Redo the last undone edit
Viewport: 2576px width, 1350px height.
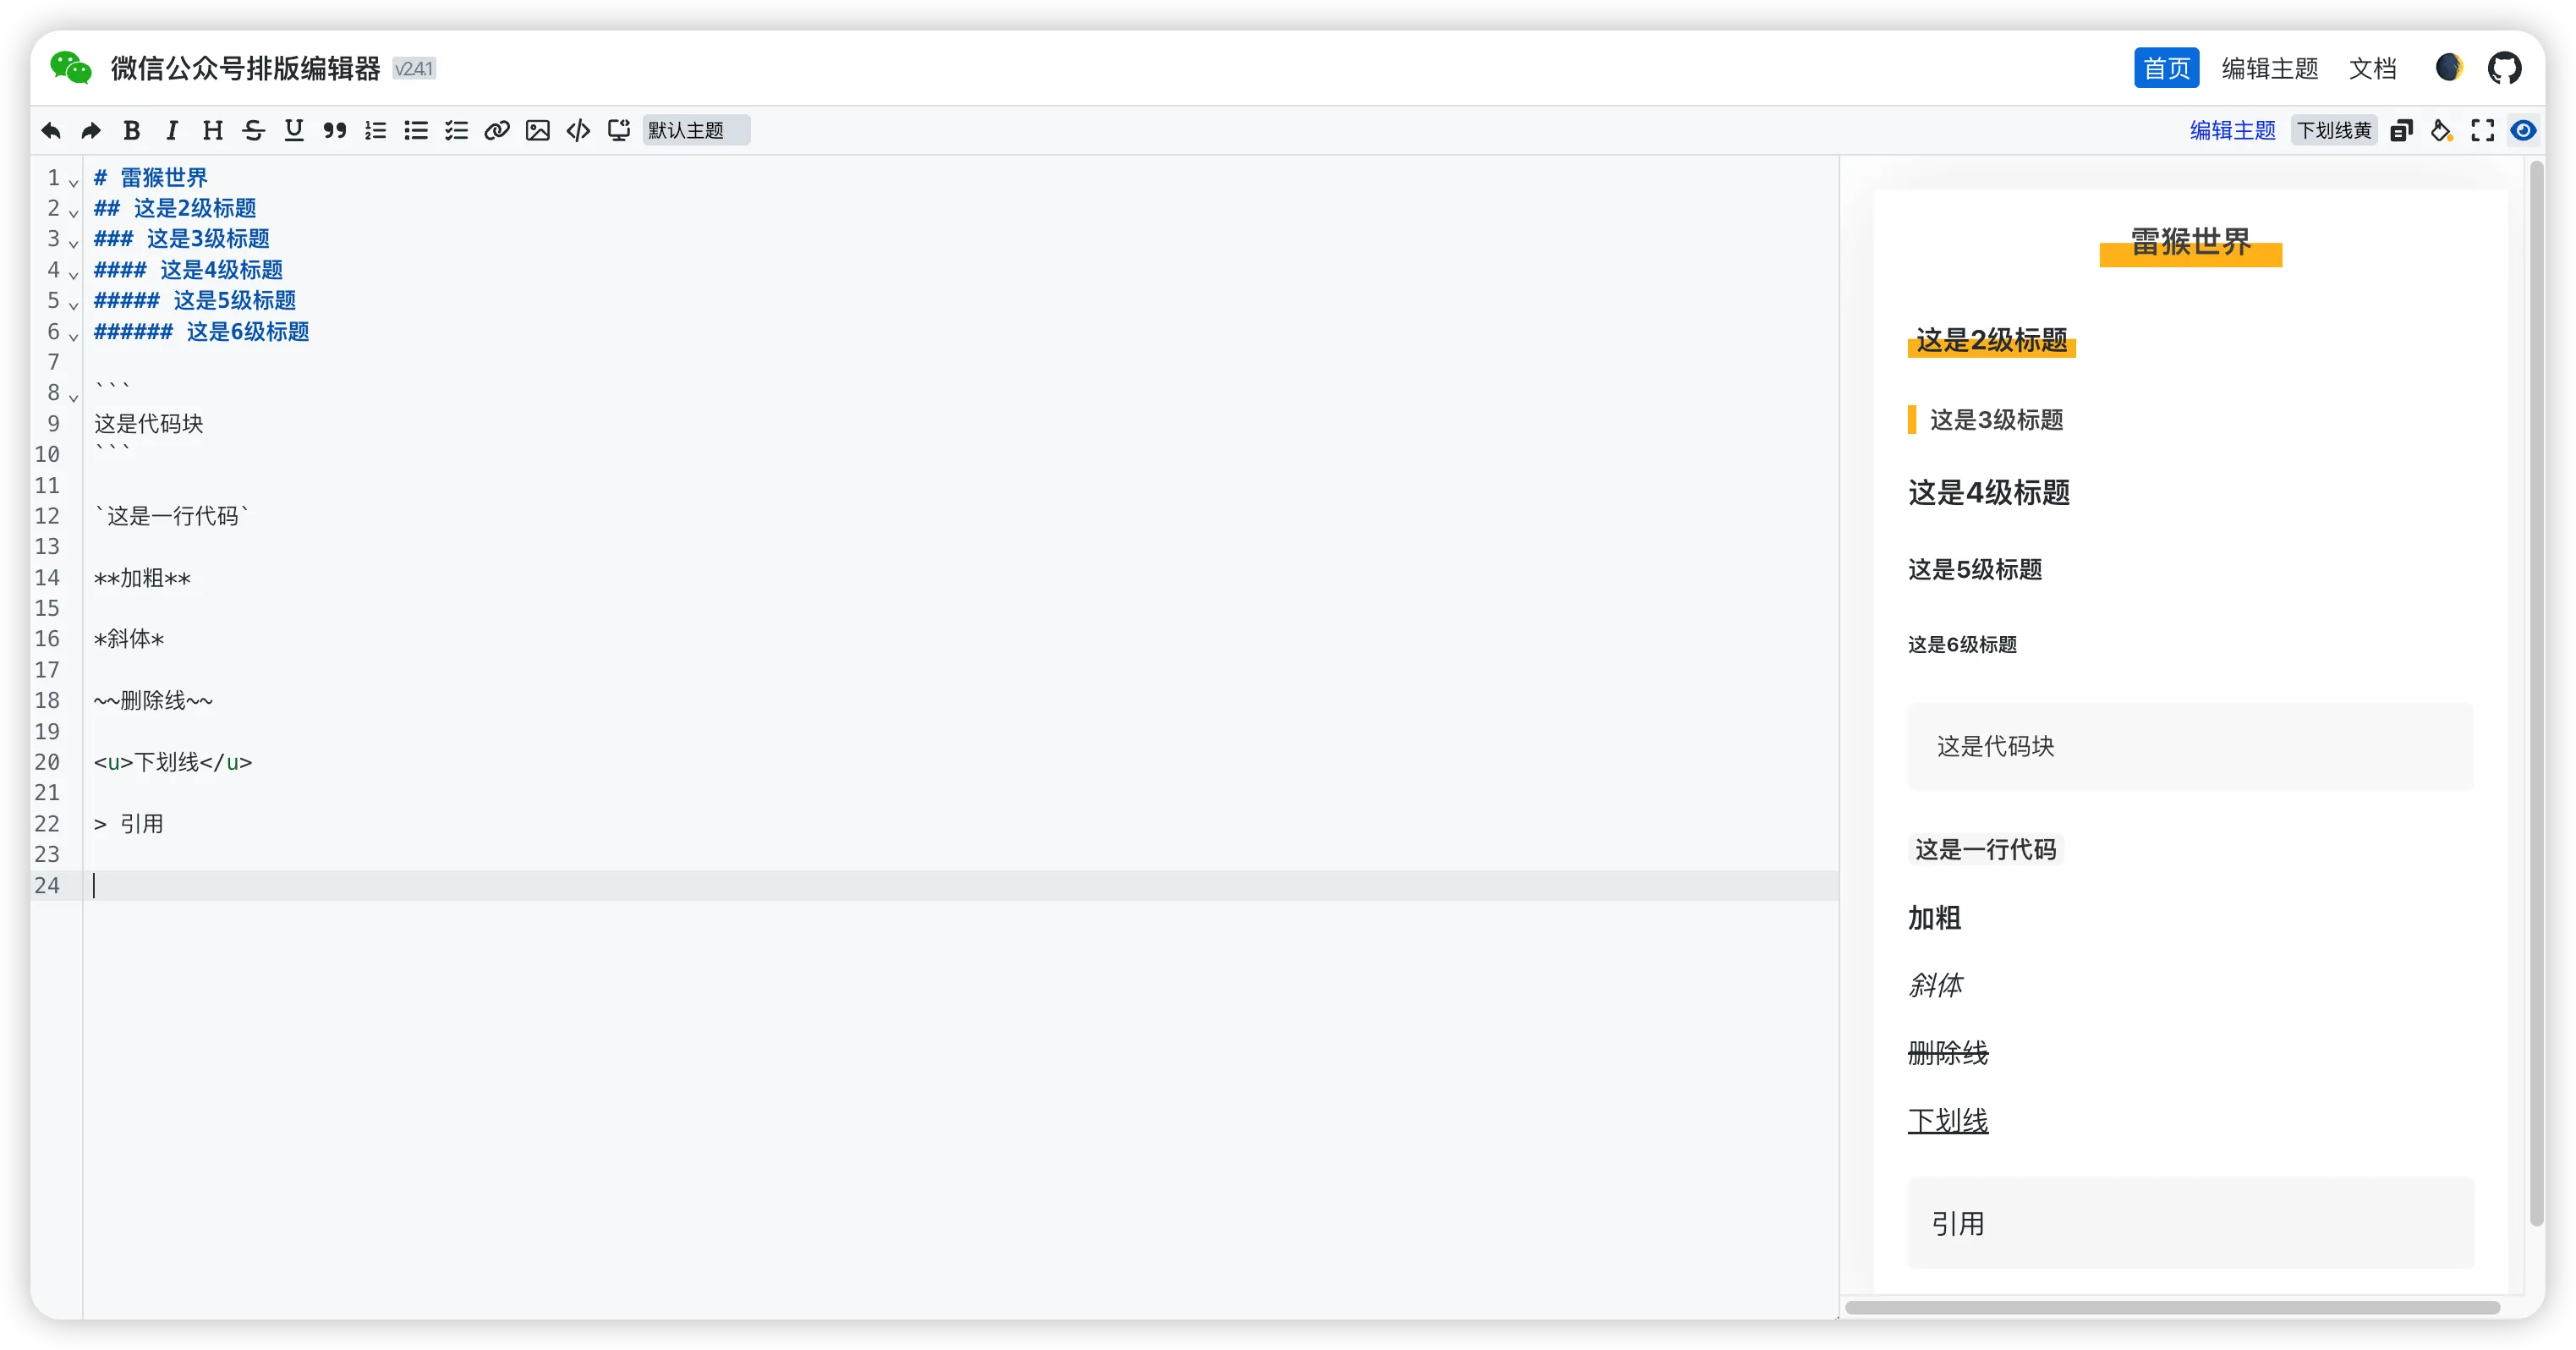[x=91, y=130]
